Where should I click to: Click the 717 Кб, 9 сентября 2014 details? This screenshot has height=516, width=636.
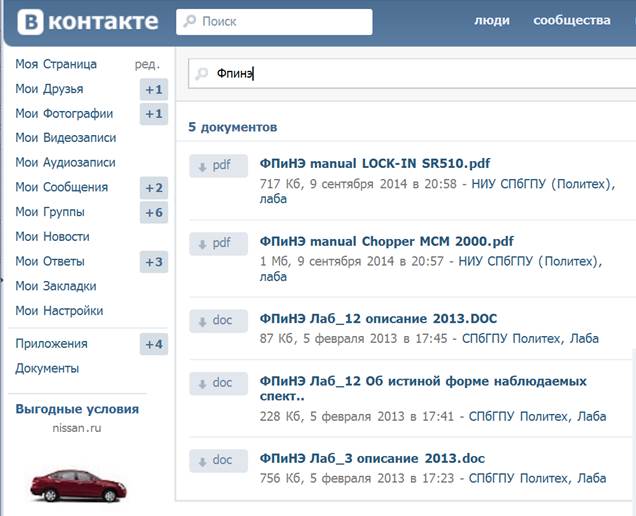coord(358,184)
